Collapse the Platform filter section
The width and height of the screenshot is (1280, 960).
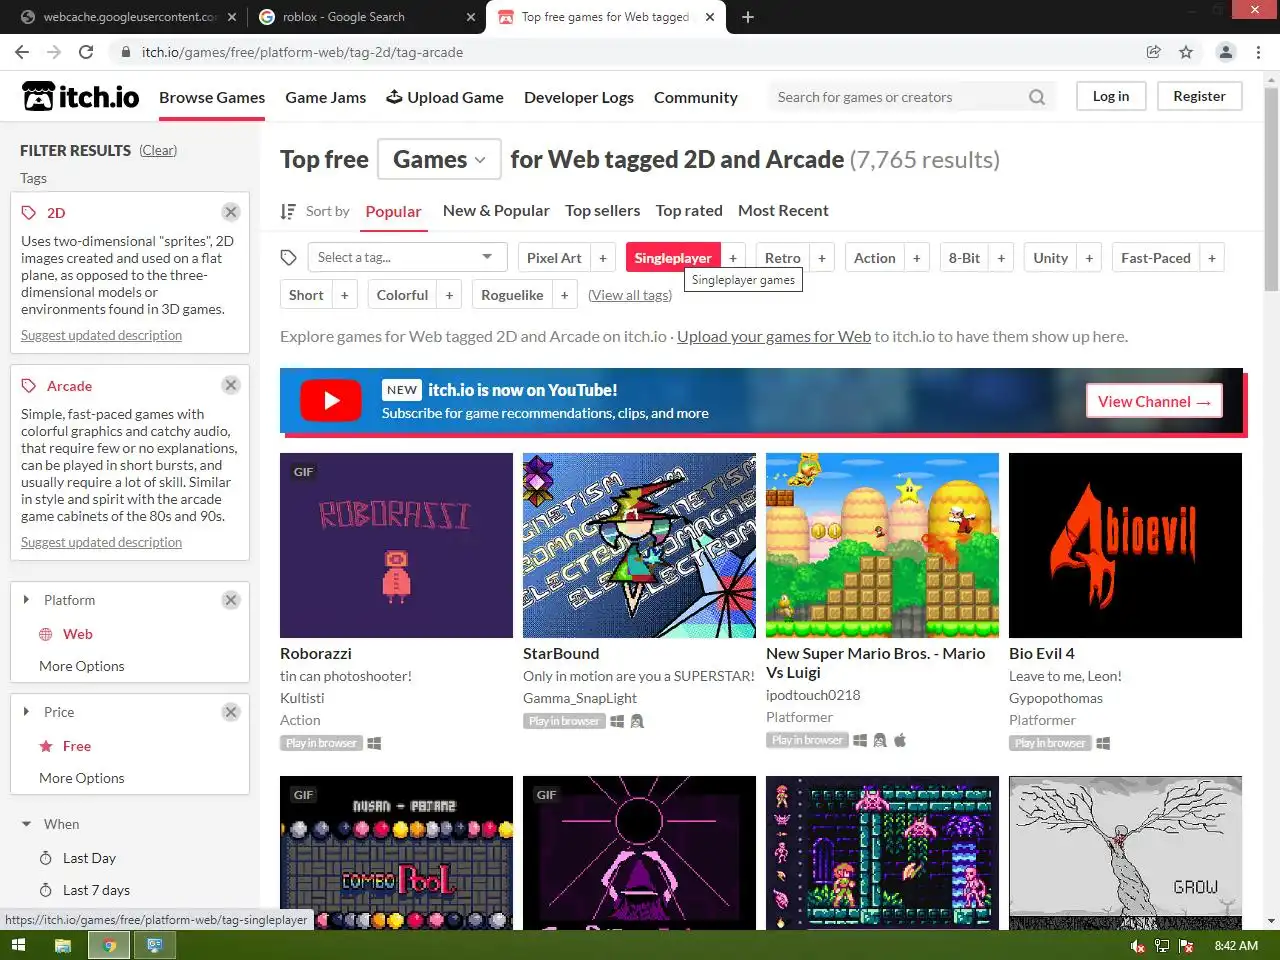point(26,600)
